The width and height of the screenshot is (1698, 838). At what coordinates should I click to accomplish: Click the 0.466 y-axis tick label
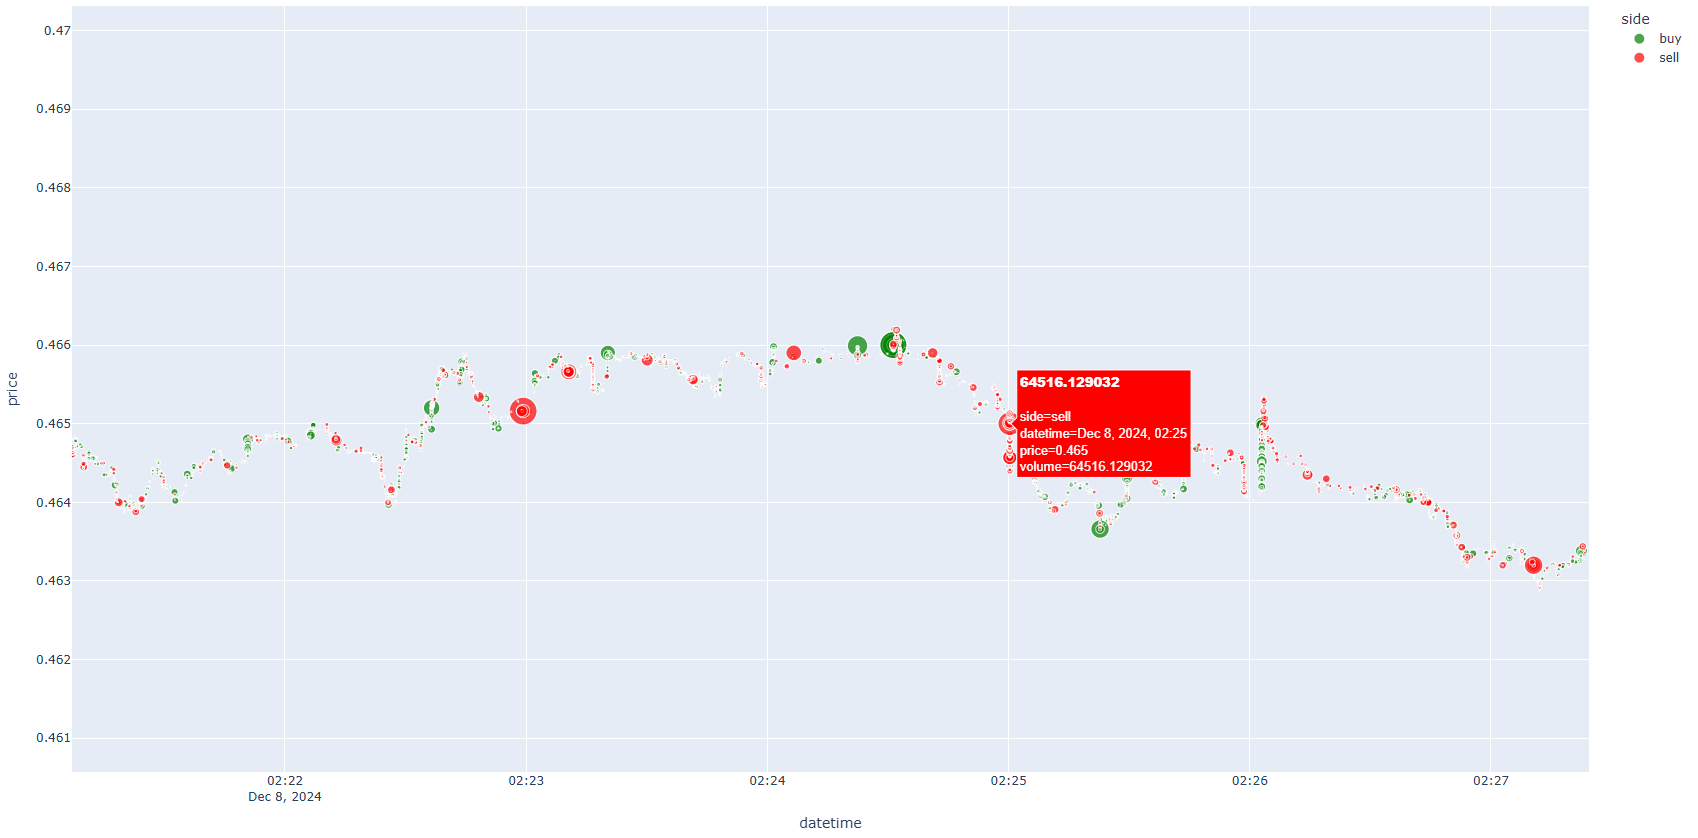tap(54, 345)
